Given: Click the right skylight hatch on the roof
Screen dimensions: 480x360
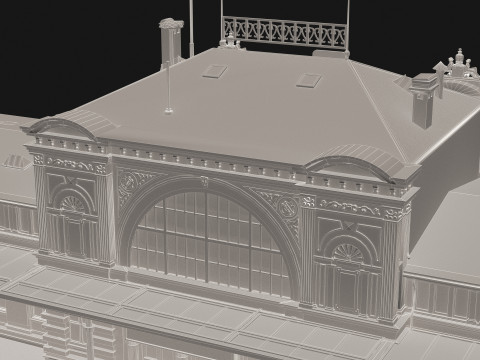Looking at the screenshot, I should [309, 80].
